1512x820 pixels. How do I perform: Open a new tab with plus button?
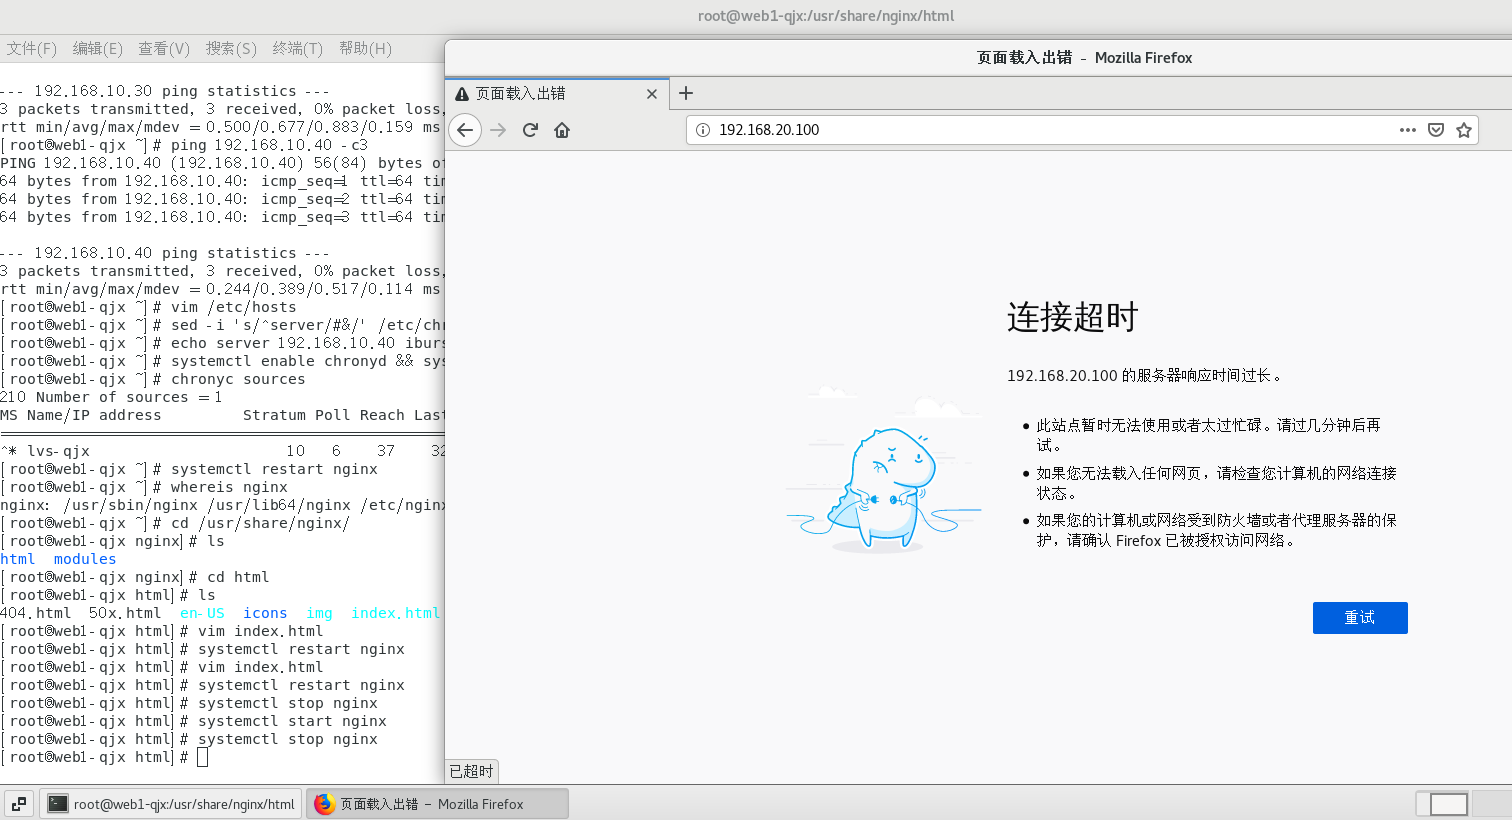click(x=686, y=93)
